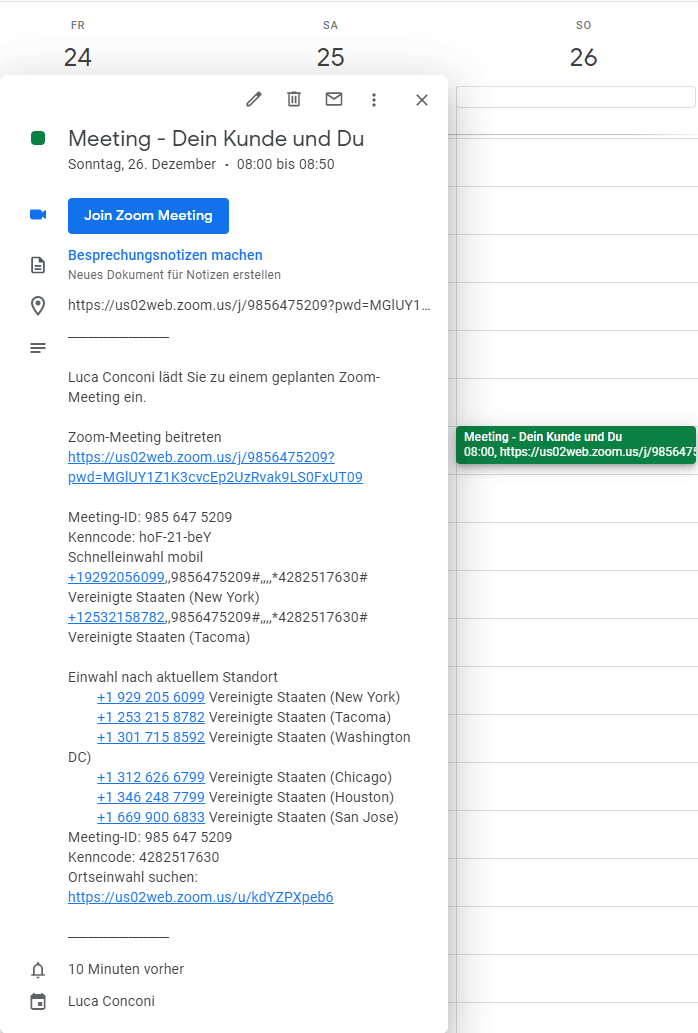
Task: Open Besprechungsnotizen machen link
Action: tap(165, 255)
